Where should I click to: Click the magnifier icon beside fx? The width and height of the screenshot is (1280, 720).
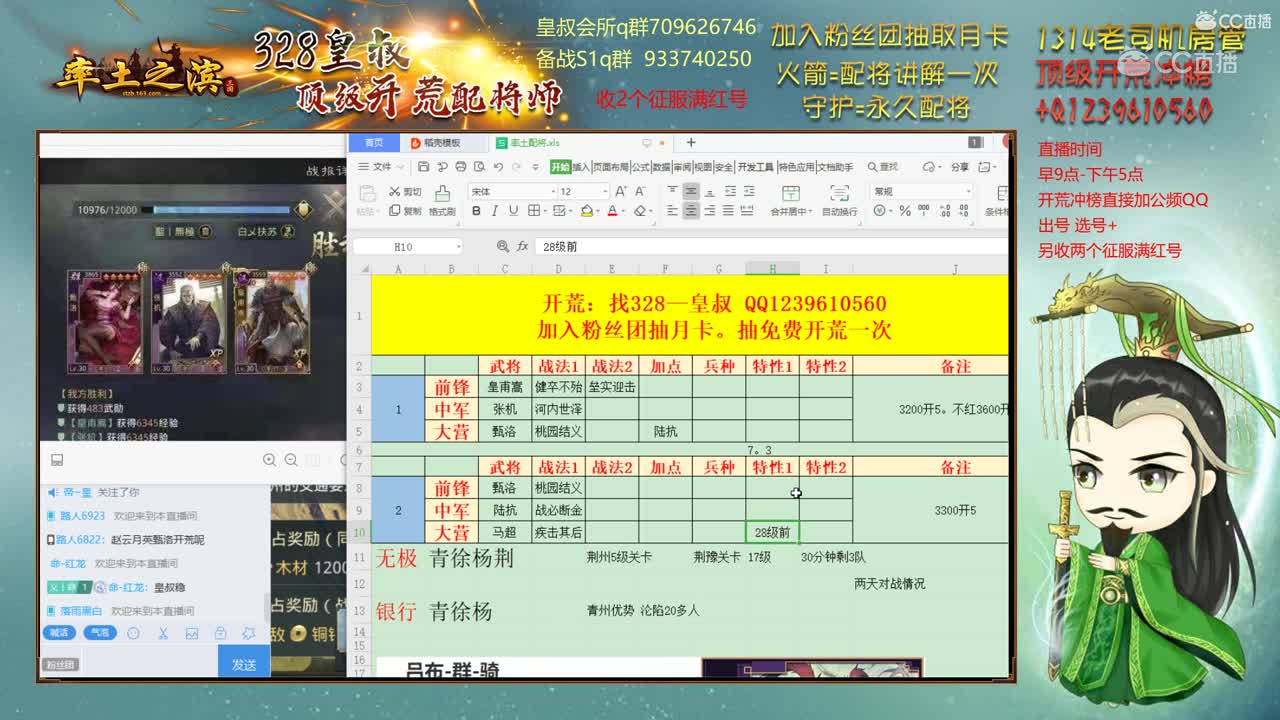pyautogui.click(x=503, y=246)
